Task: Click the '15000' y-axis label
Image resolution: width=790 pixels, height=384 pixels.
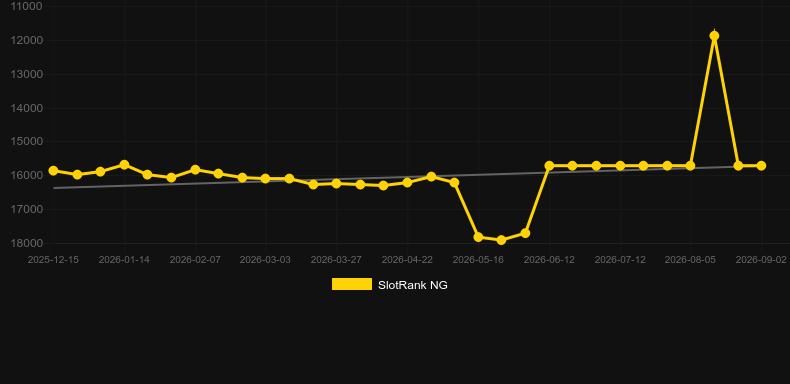Action: [26, 142]
